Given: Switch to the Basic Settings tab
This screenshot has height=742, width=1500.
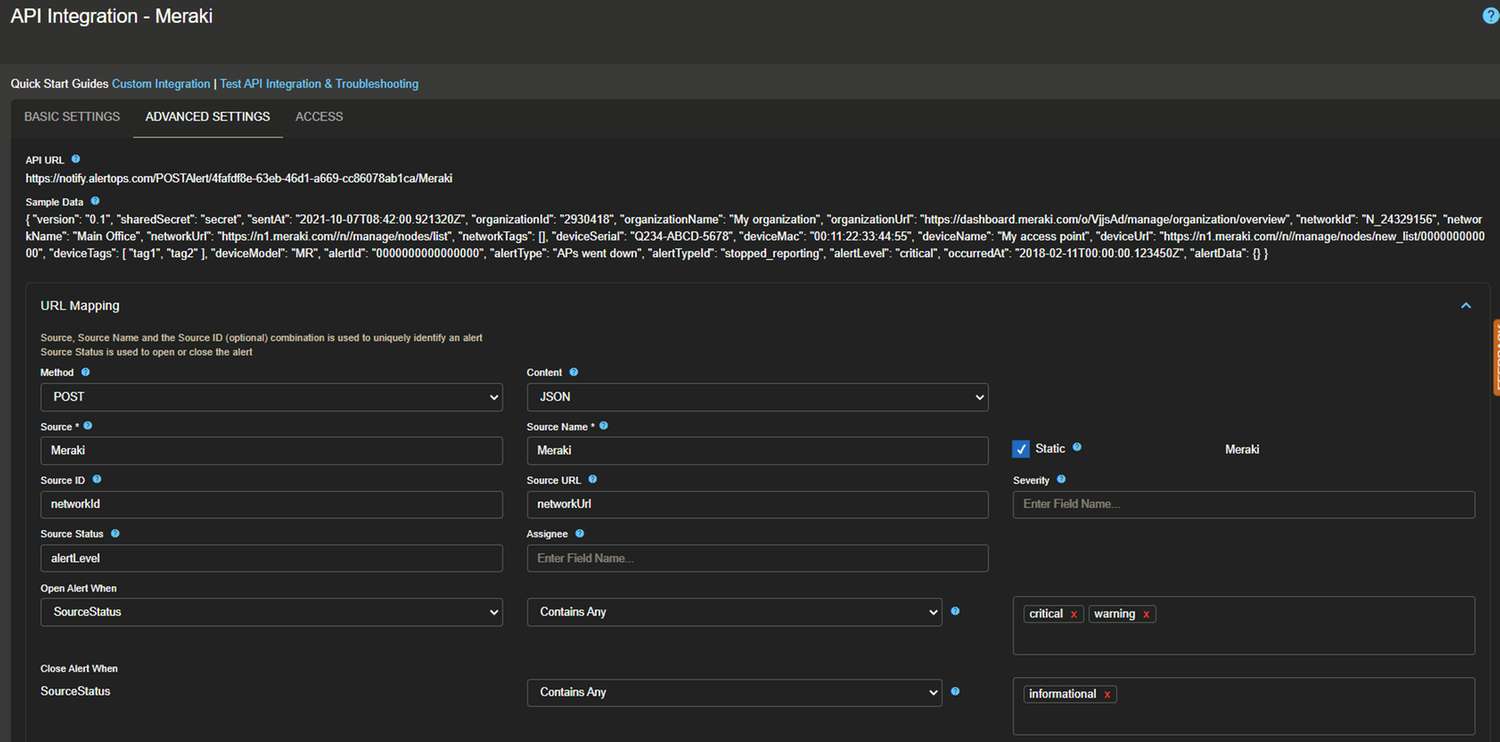Looking at the screenshot, I should (71, 116).
